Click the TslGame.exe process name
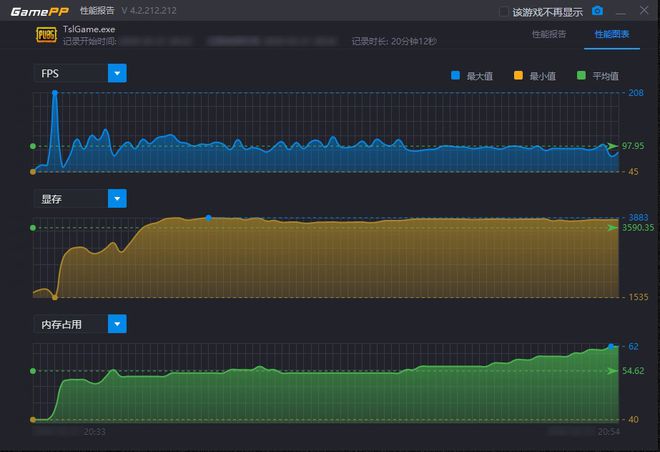The width and height of the screenshot is (660, 452). (x=89, y=30)
